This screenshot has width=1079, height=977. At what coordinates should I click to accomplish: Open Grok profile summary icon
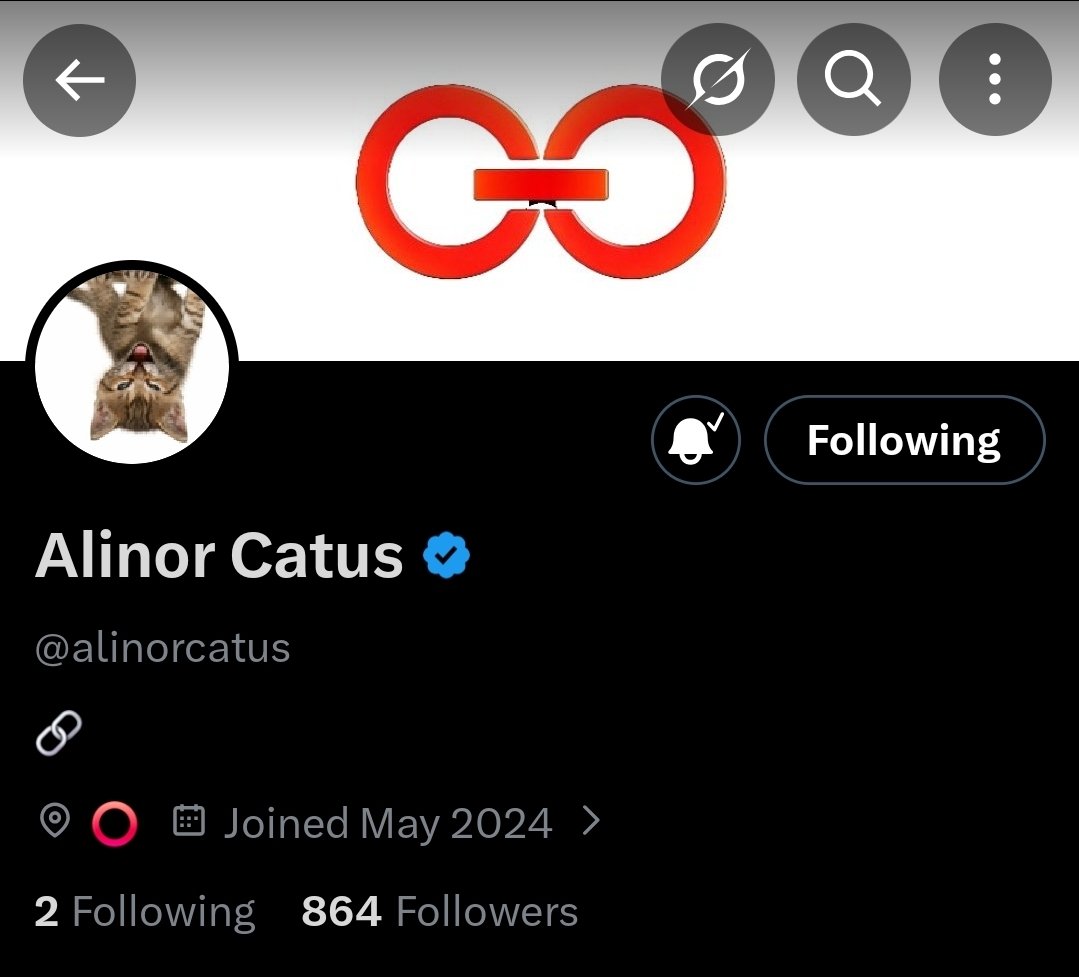point(718,80)
